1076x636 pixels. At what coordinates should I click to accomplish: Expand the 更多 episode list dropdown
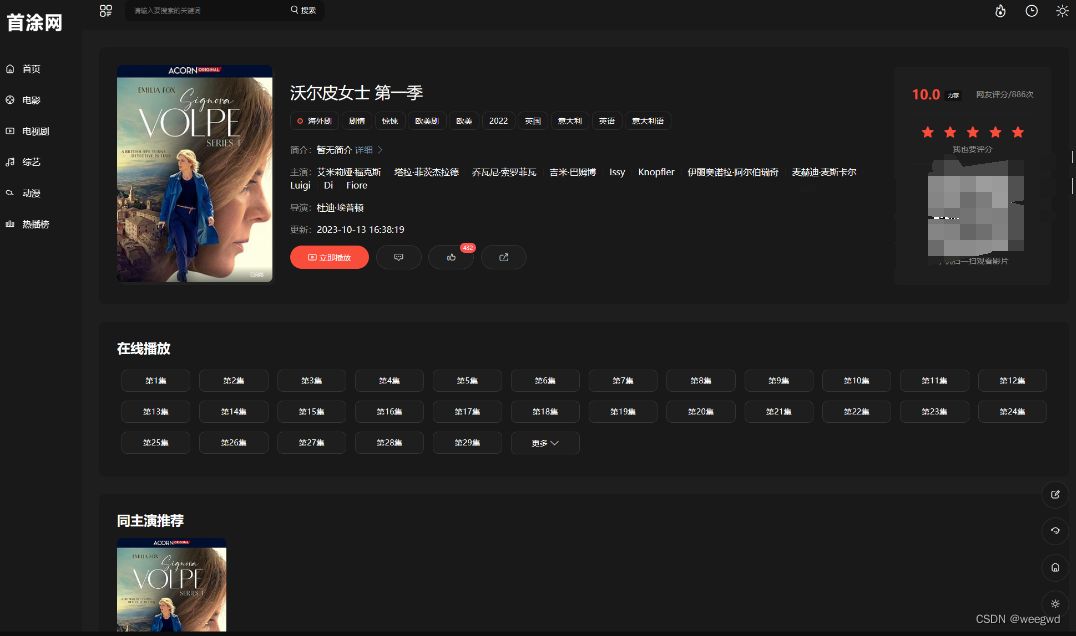coord(545,442)
